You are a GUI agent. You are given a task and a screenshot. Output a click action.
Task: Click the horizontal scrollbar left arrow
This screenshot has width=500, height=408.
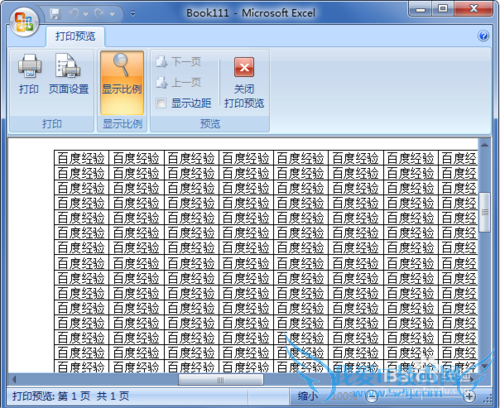click(14, 379)
